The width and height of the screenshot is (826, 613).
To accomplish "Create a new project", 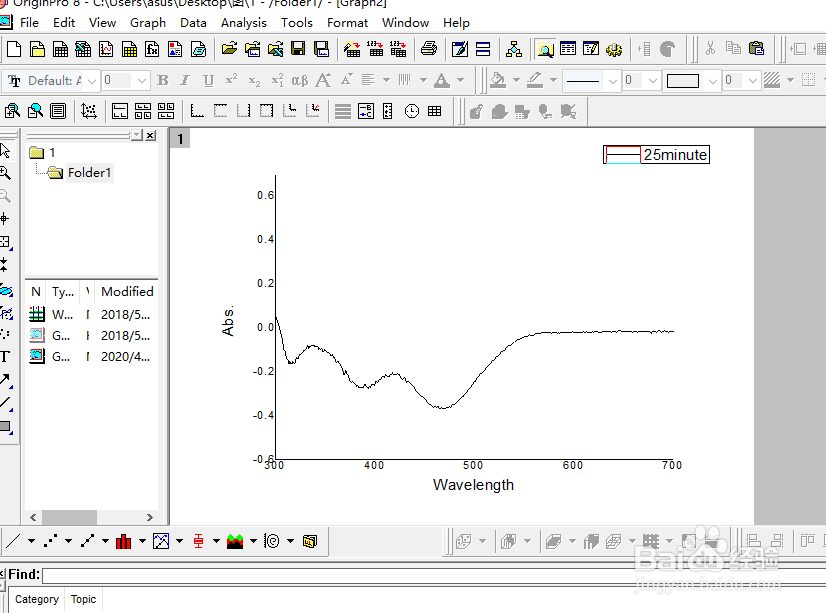I will pyautogui.click(x=14, y=50).
